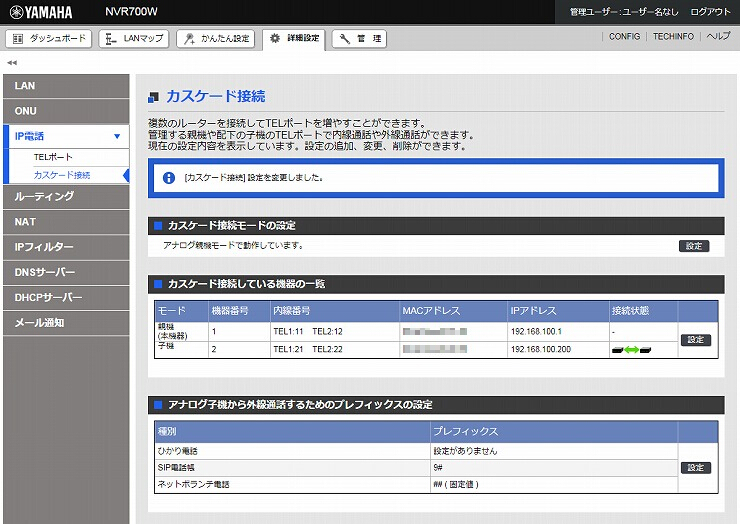Open the IPフィルター sidebar menu
The width and height of the screenshot is (740, 524).
click(x=66, y=247)
